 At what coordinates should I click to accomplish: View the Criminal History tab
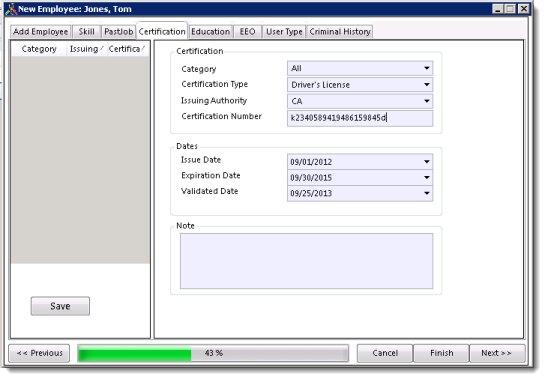pyautogui.click(x=340, y=32)
